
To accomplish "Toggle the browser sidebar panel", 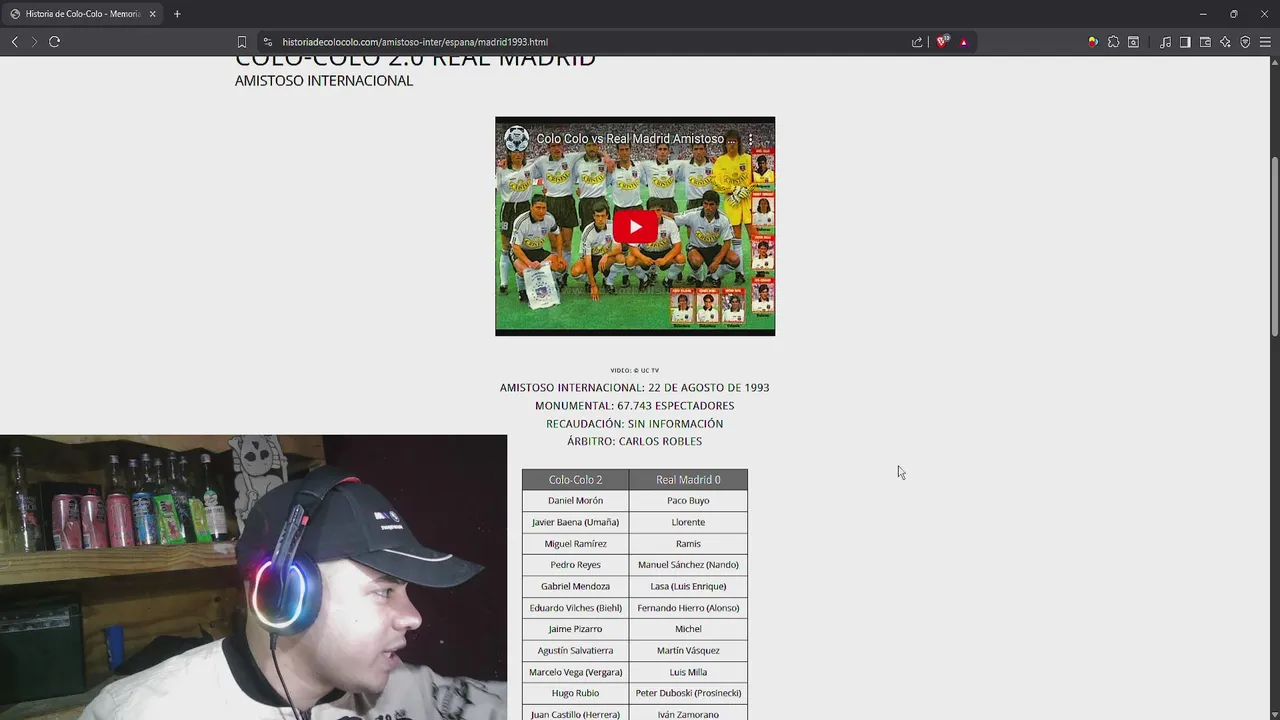I will (1185, 42).
